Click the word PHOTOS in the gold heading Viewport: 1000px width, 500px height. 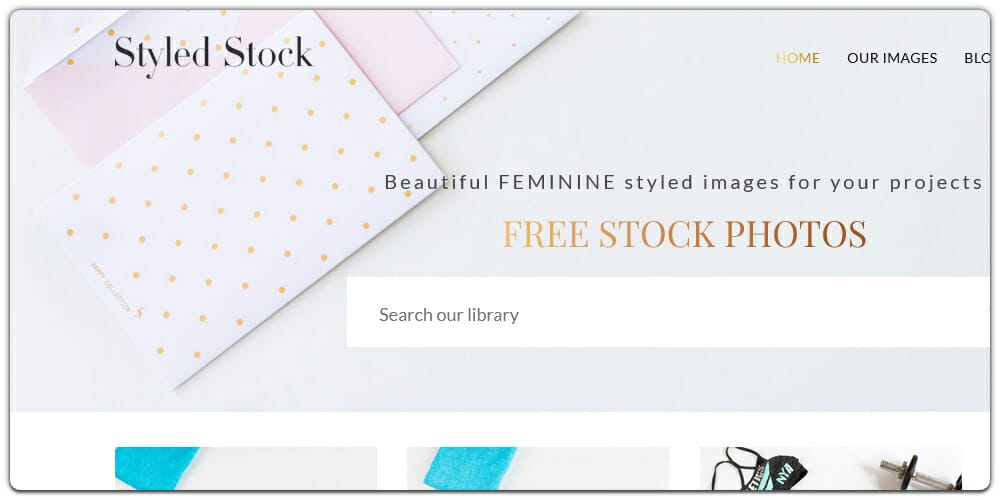click(795, 233)
